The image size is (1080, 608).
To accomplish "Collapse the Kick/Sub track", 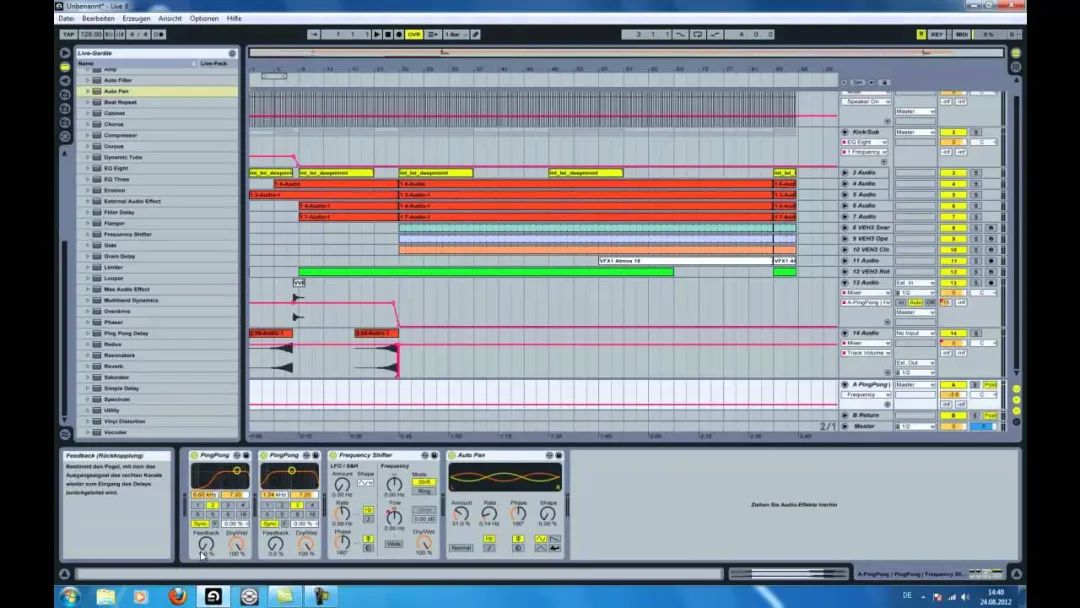I will [x=845, y=132].
